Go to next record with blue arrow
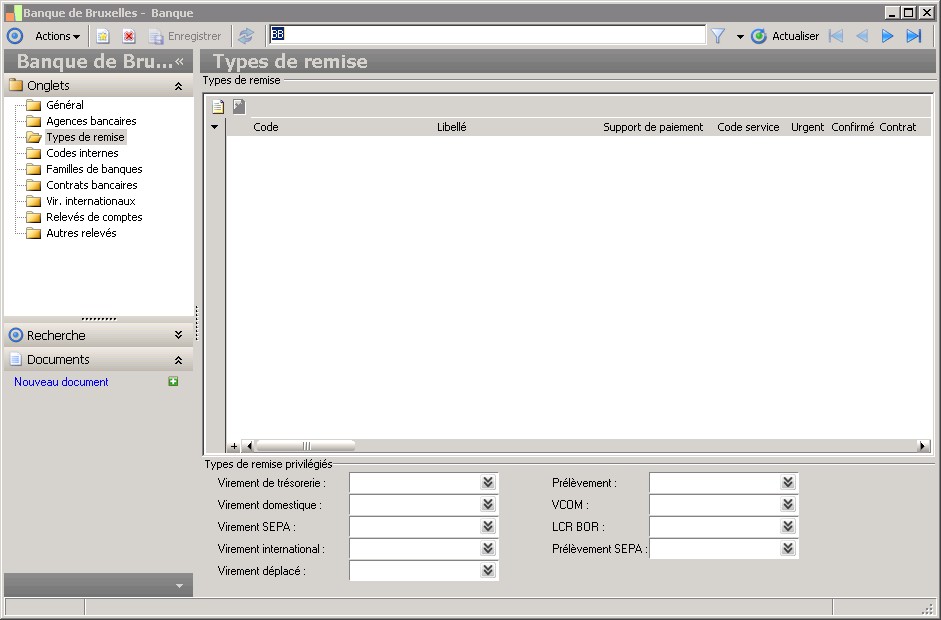The image size is (941, 620). coord(887,36)
